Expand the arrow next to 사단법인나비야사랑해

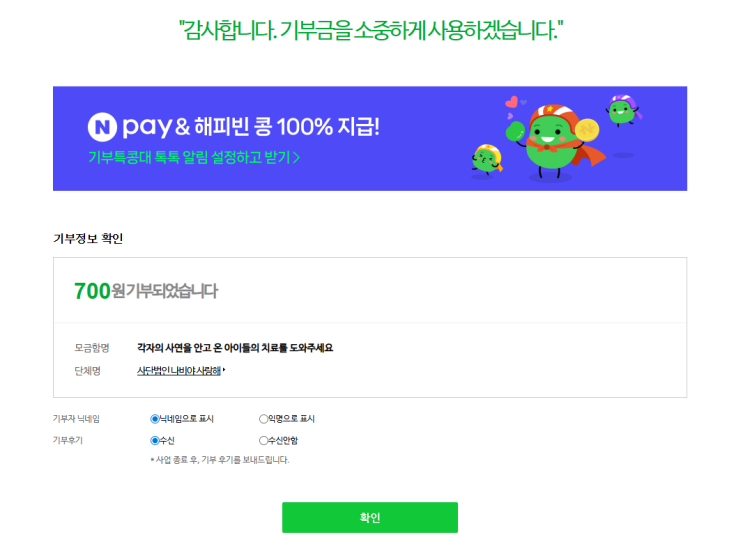(224, 370)
